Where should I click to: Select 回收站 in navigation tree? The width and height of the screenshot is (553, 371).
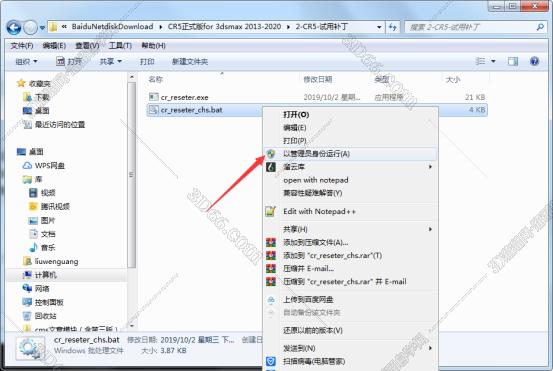pyautogui.click(x=39, y=316)
